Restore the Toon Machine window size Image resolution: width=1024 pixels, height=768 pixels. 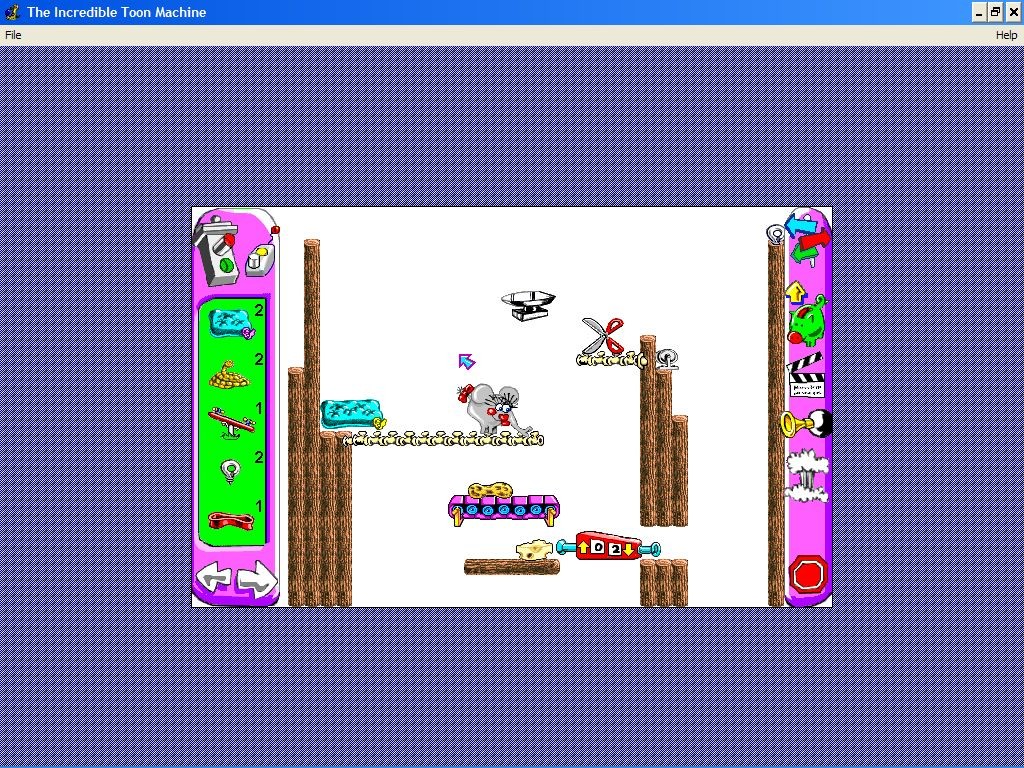click(995, 12)
